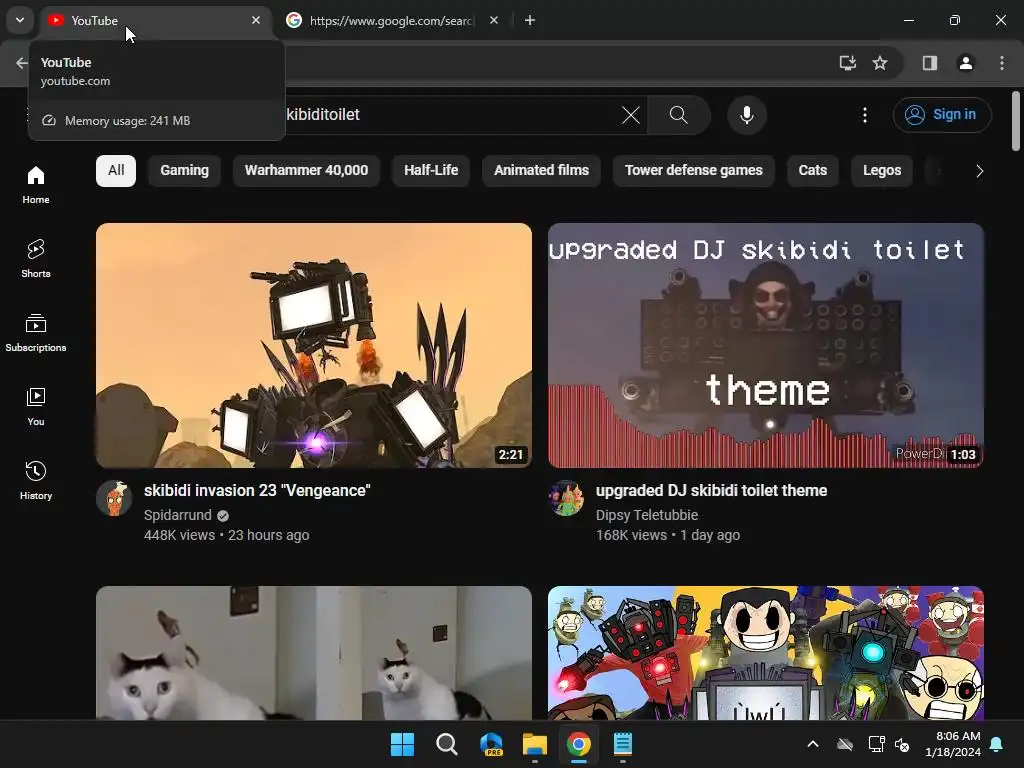This screenshot has width=1024, height=768.
Task: Open the taskbar clock showing 8:06 AM
Action: tap(953, 744)
